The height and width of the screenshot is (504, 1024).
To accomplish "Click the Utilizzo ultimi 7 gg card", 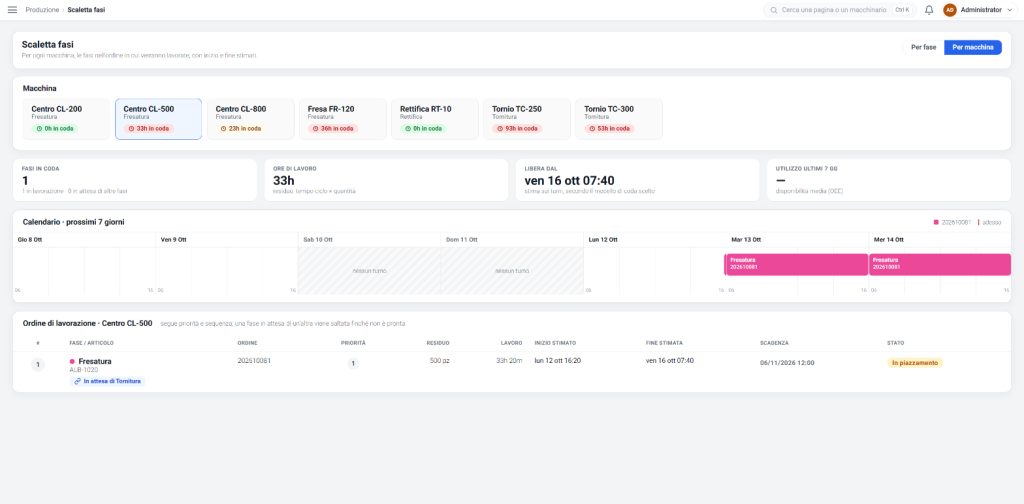I will click(x=889, y=180).
